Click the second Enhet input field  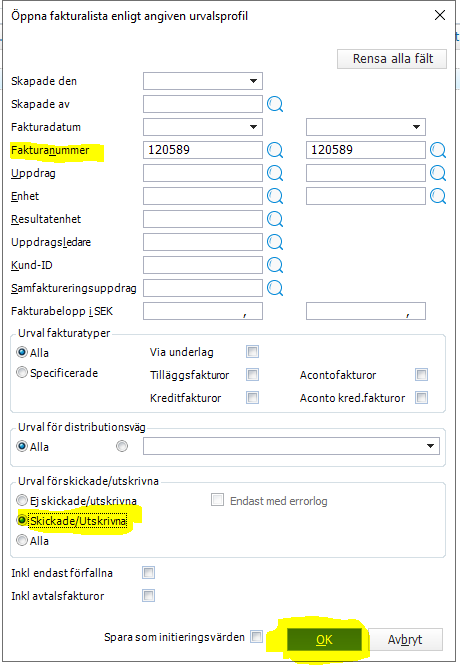(366, 196)
